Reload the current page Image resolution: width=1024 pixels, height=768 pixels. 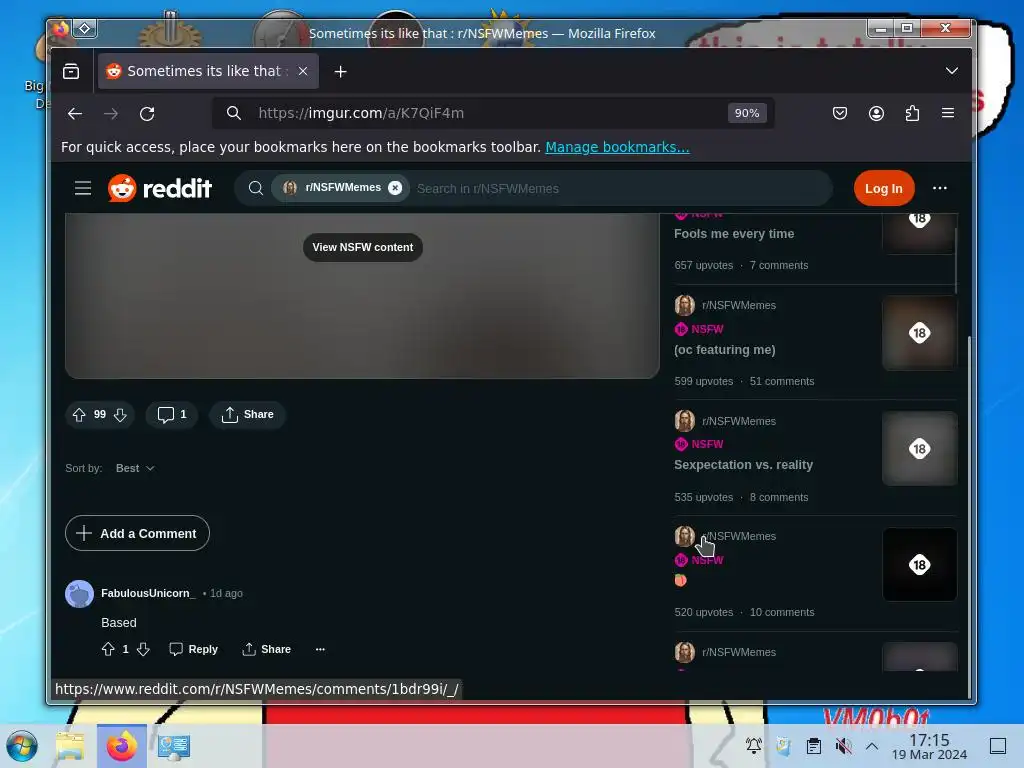[x=147, y=114]
